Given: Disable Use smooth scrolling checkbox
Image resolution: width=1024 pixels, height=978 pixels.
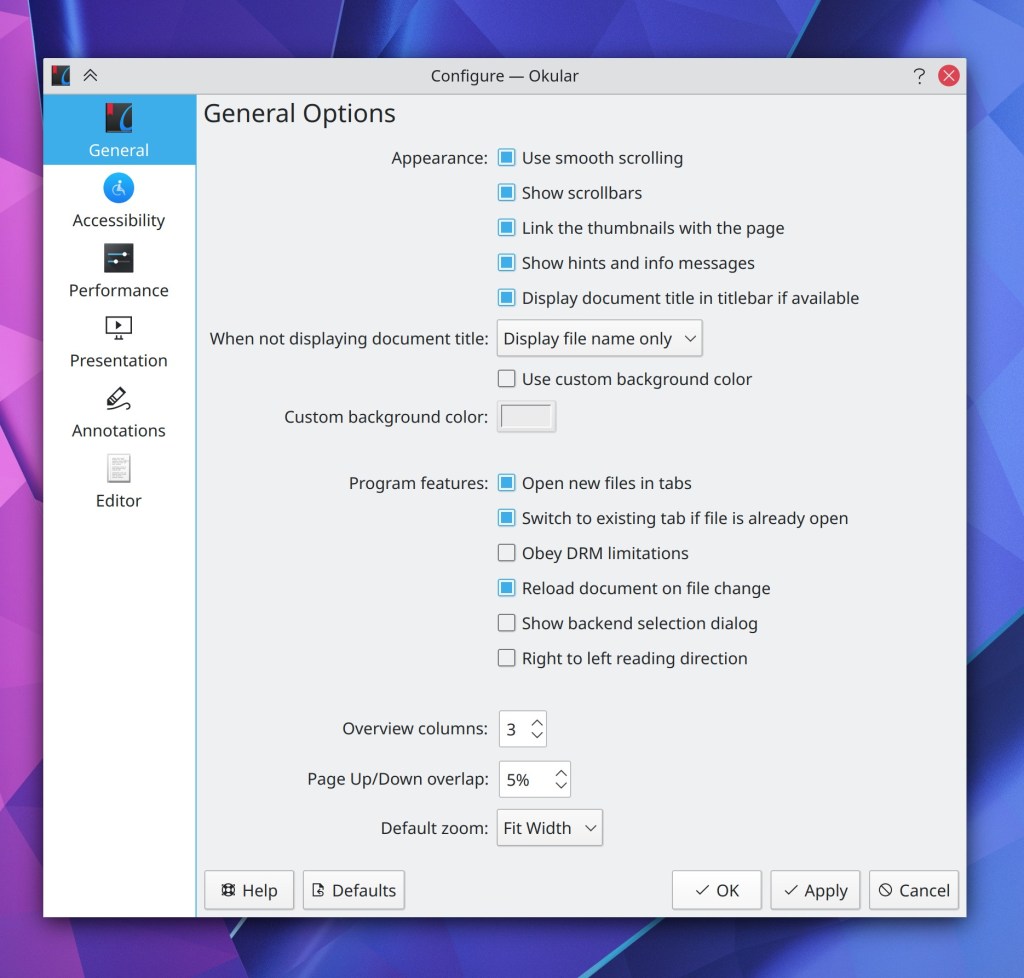Looking at the screenshot, I should pos(507,158).
